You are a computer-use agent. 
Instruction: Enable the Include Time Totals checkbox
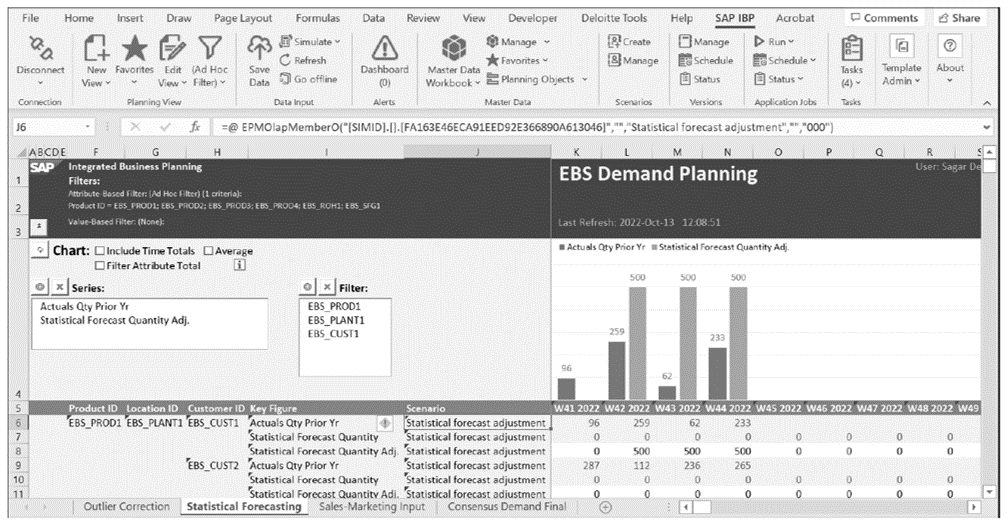100,251
